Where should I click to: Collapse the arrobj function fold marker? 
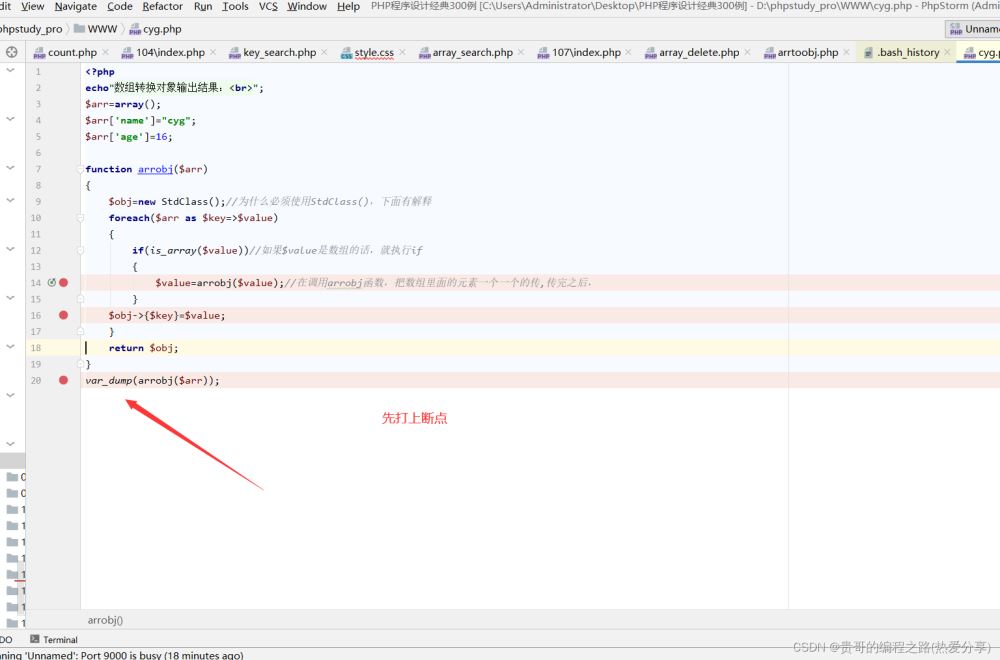(81, 169)
